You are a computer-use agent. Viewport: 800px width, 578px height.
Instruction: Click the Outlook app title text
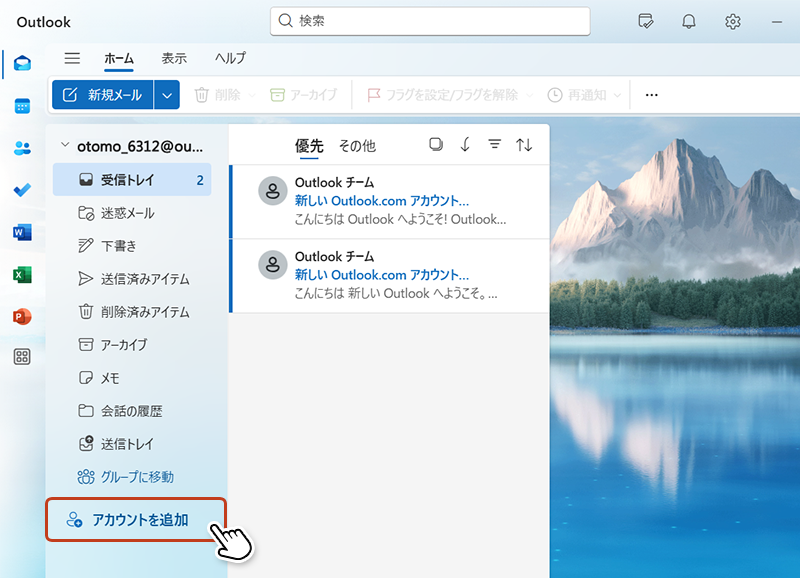click(x=43, y=22)
